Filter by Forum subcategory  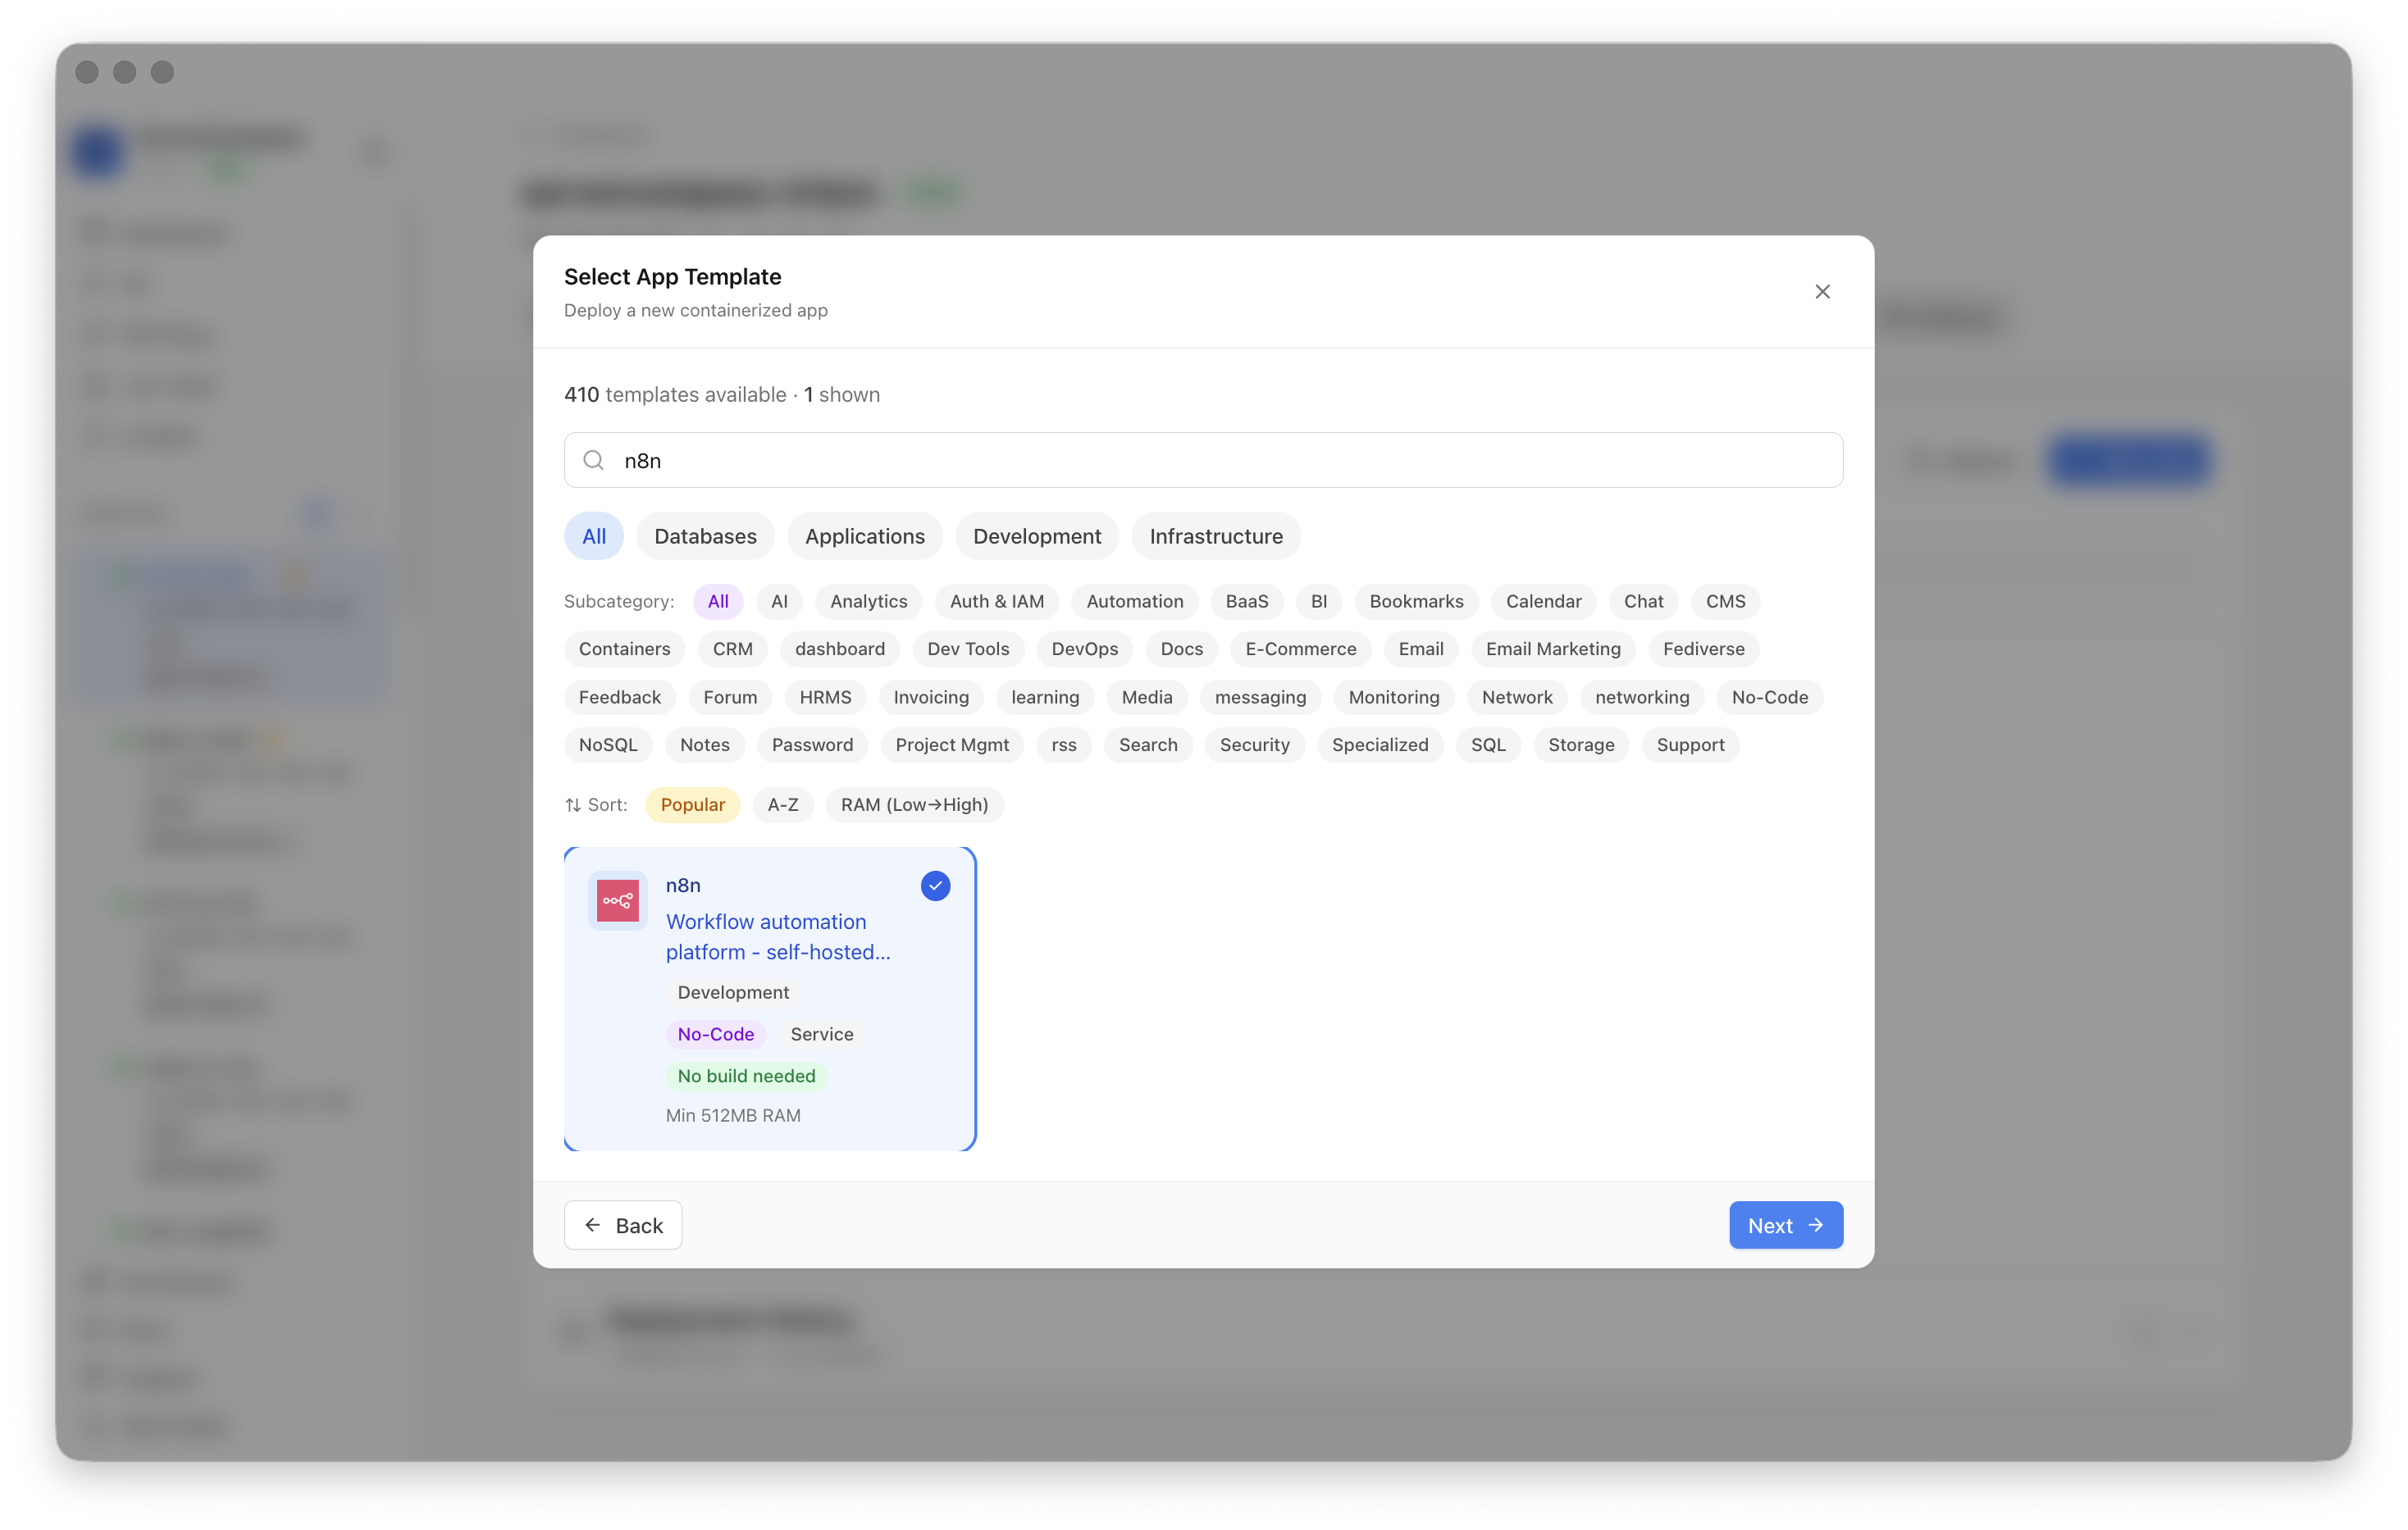tap(729, 697)
